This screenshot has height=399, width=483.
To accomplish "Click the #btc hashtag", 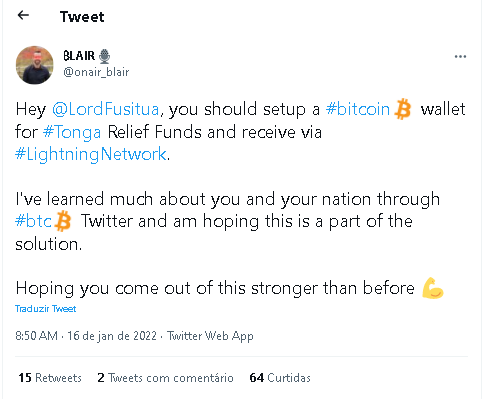I will (x=33, y=221).
